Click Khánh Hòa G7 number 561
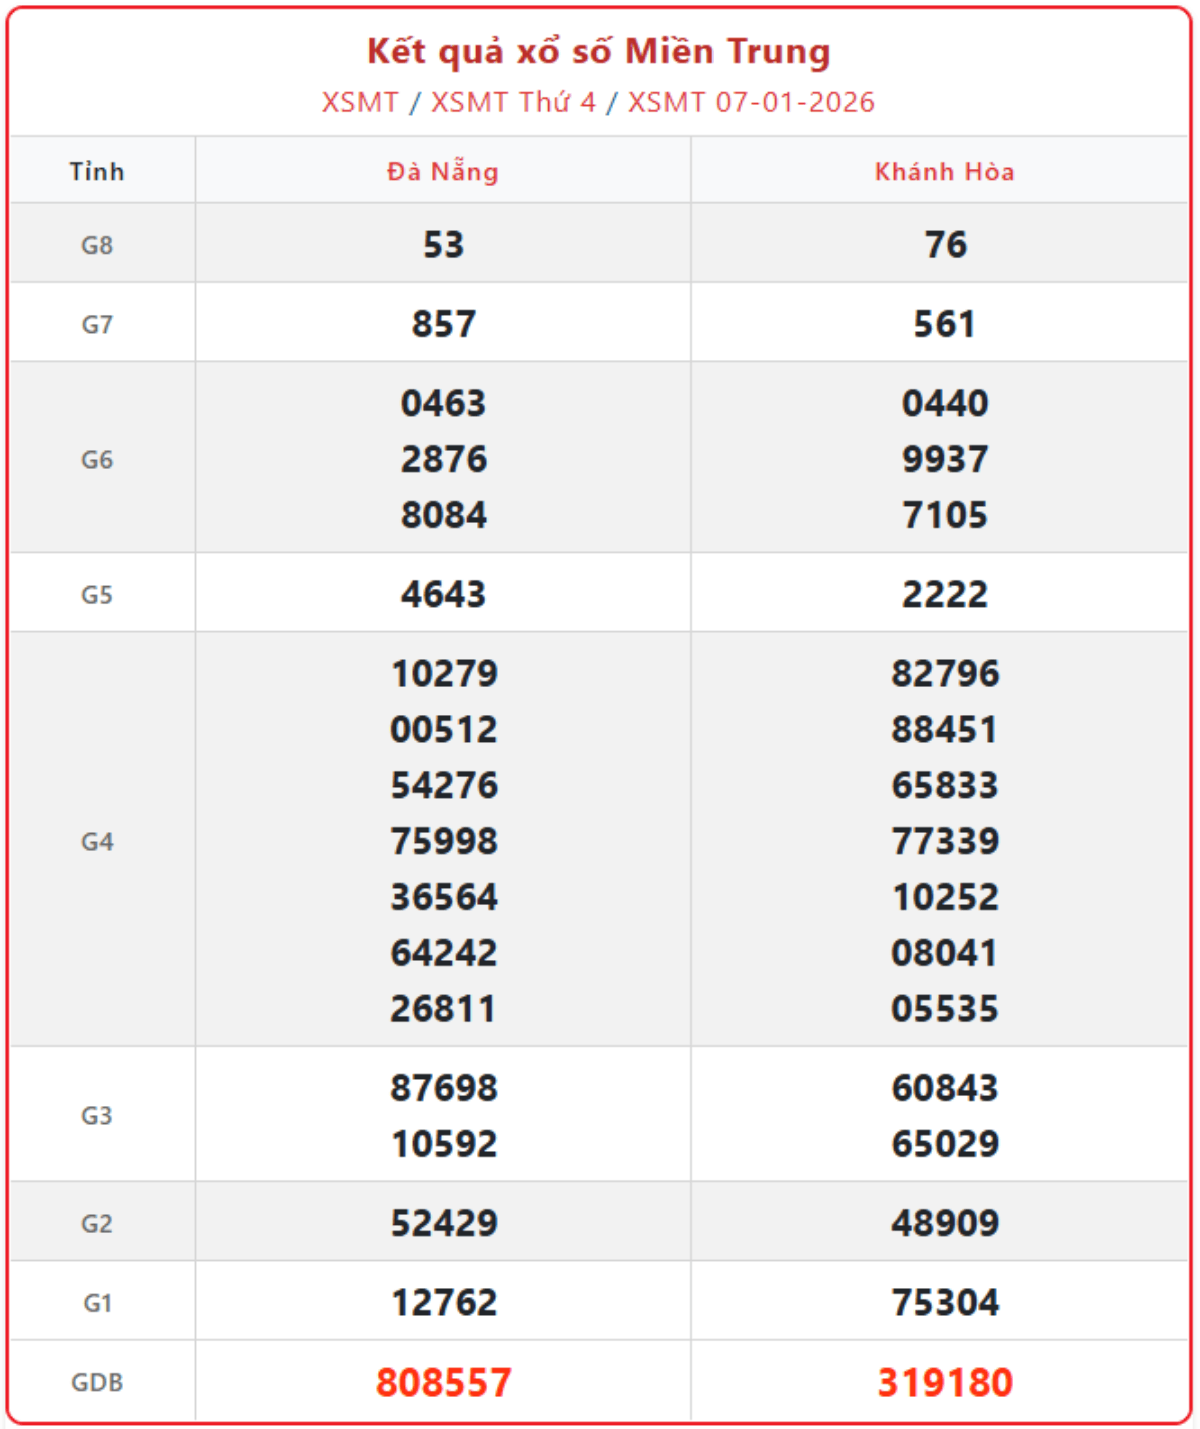Screen dimensions: 1200x1429 [x=944, y=324]
